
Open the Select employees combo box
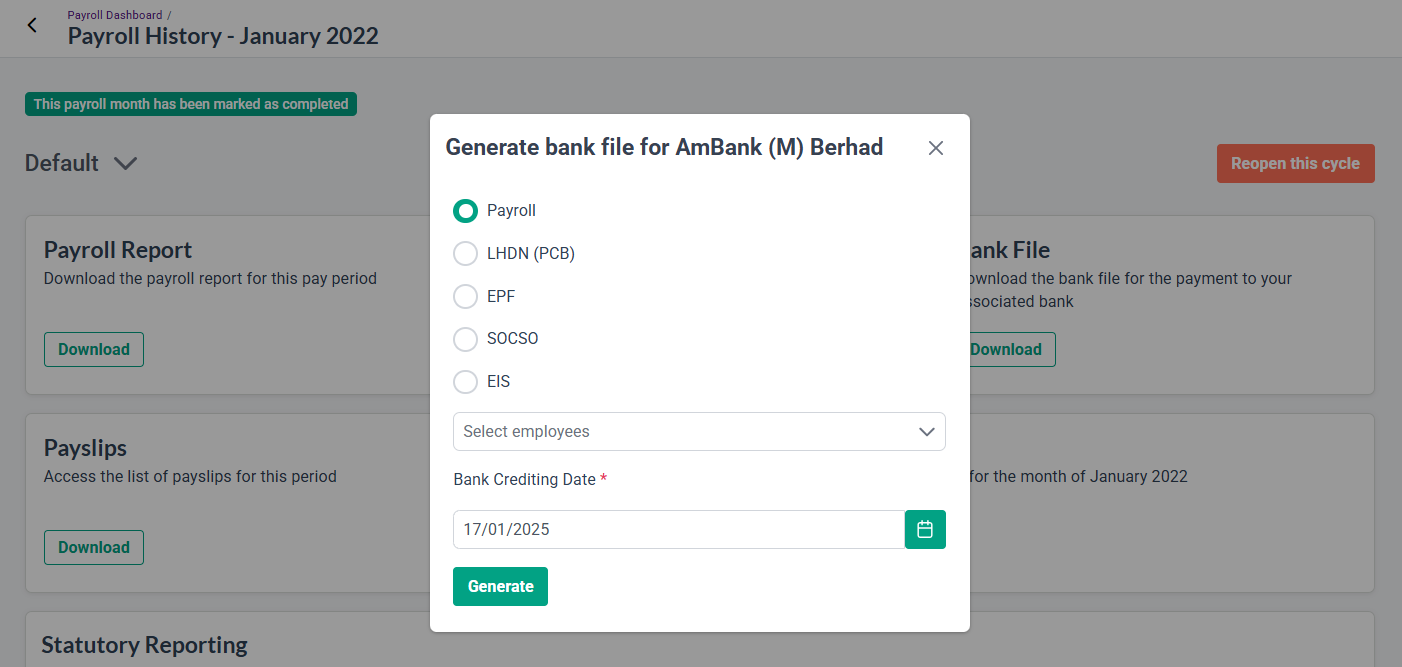pos(699,431)
